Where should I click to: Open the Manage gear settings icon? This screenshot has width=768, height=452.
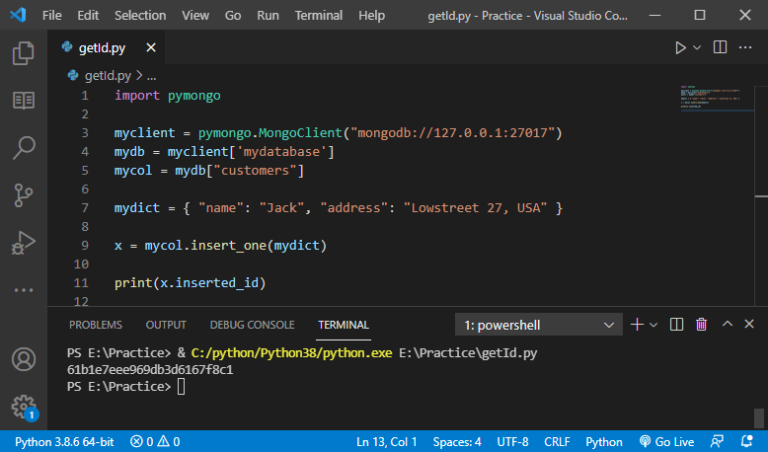23,407
